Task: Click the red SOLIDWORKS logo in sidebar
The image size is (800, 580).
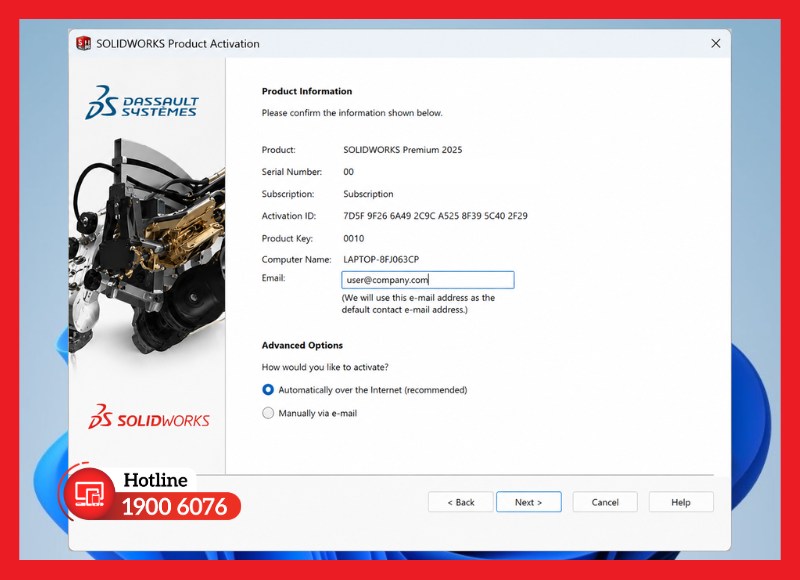Action: pyautogui.click(x=148, y=417)
